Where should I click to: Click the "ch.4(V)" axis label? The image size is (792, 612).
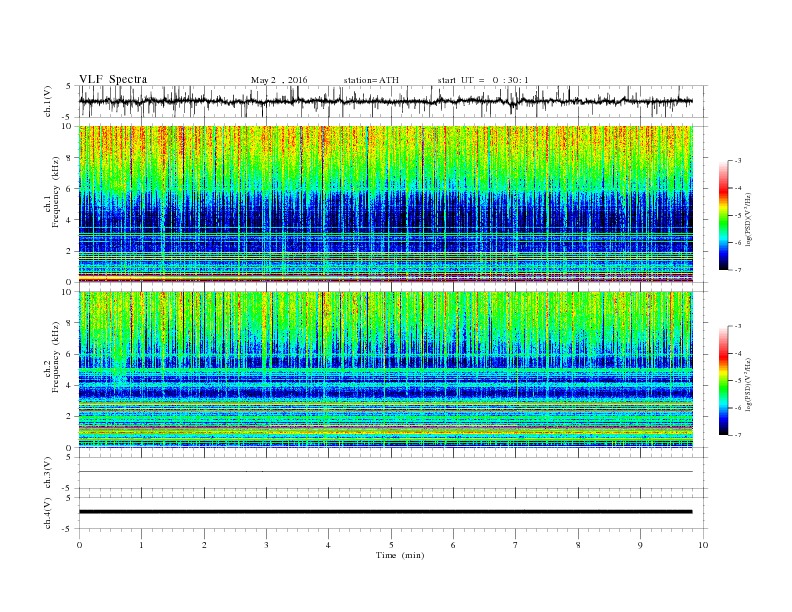point(47,513)
